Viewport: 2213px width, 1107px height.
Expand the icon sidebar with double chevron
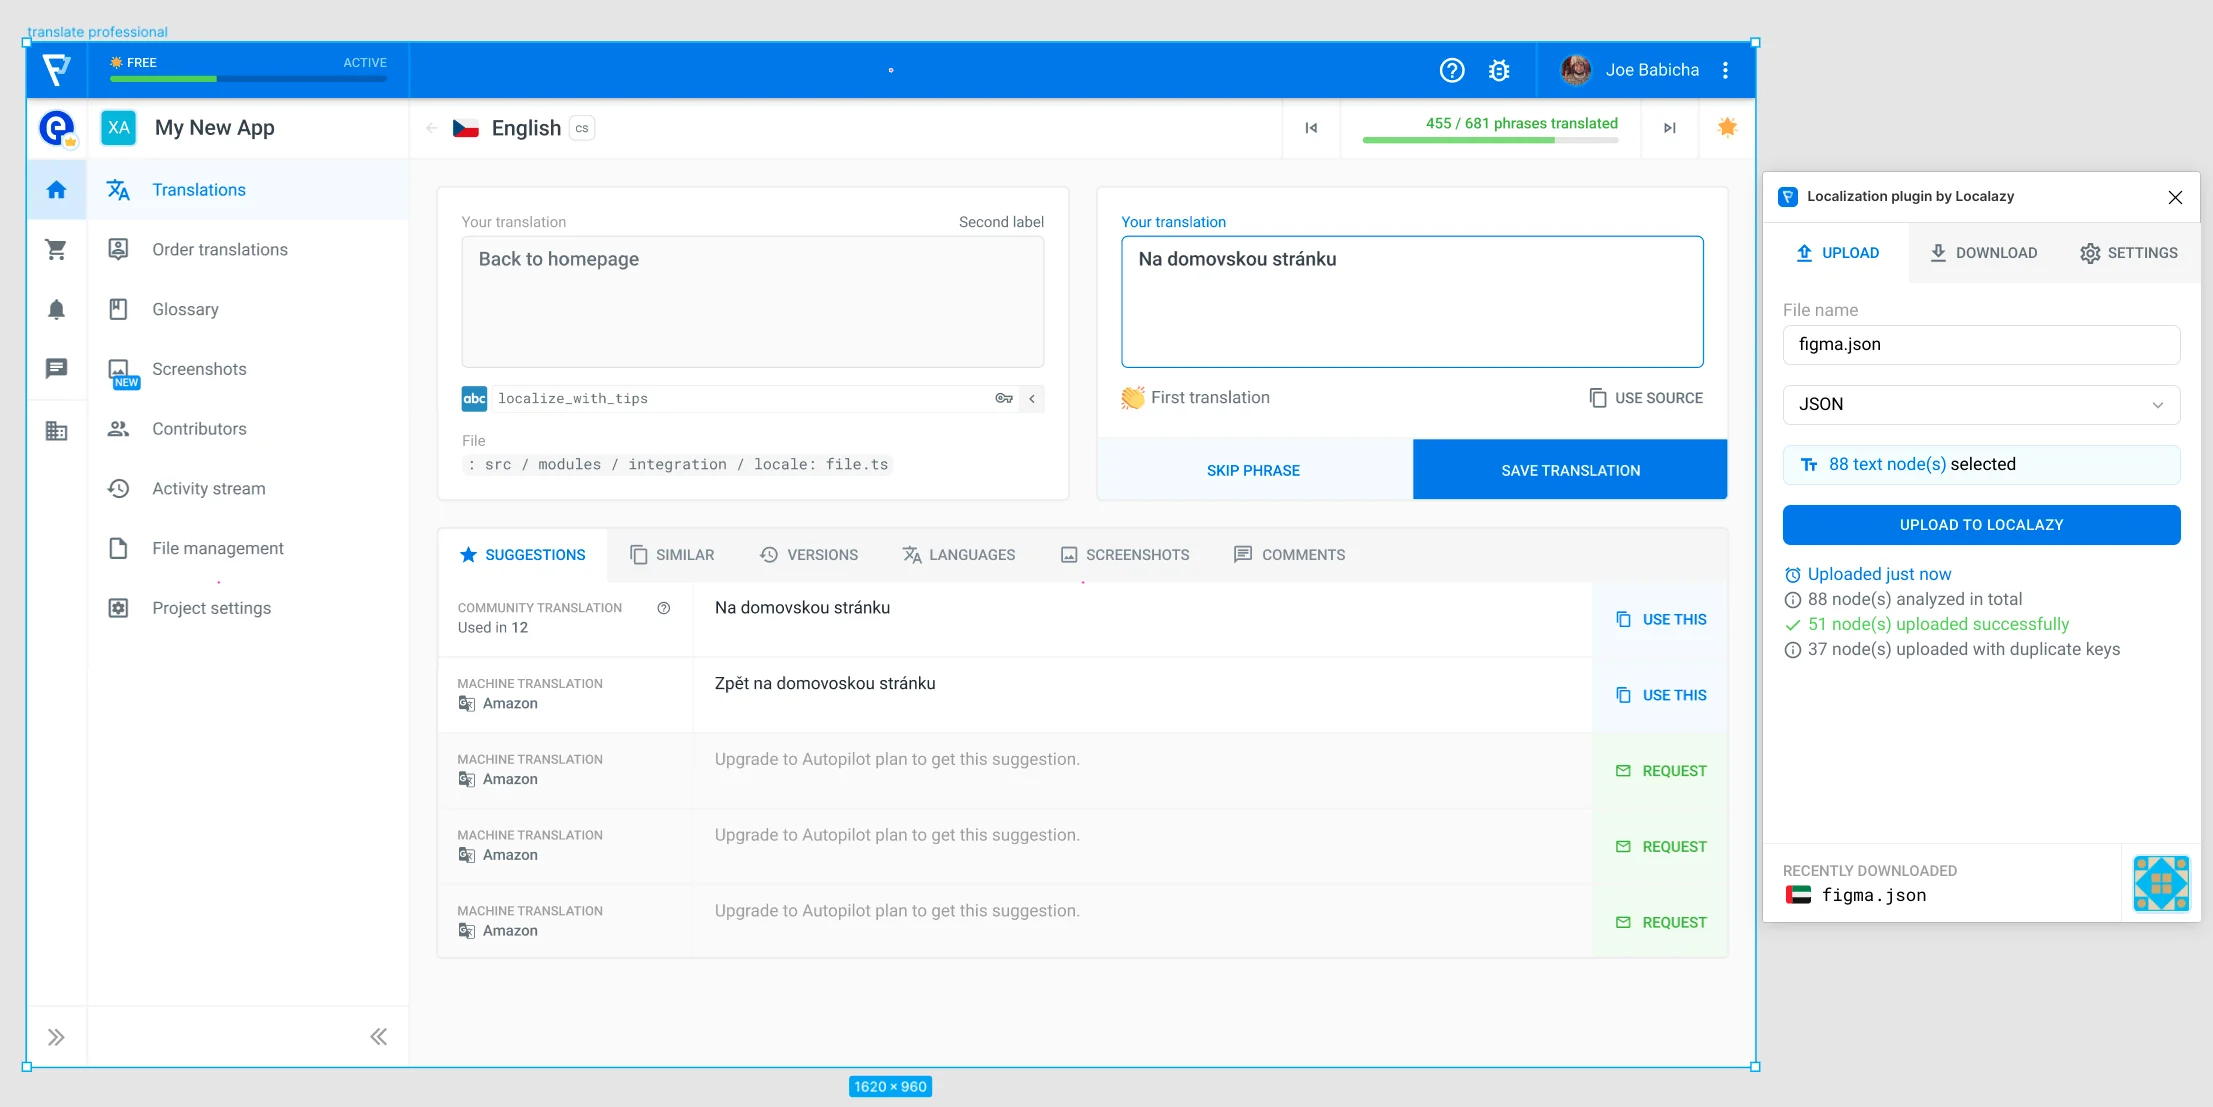56,1037
